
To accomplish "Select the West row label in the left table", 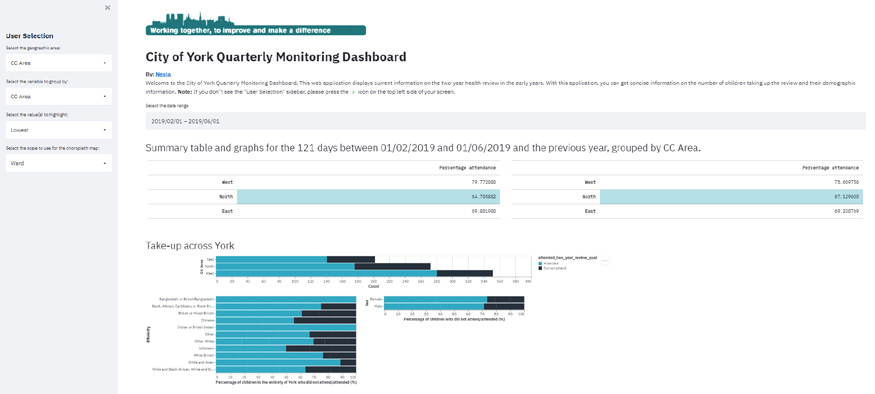I will [x=227, y=182].
